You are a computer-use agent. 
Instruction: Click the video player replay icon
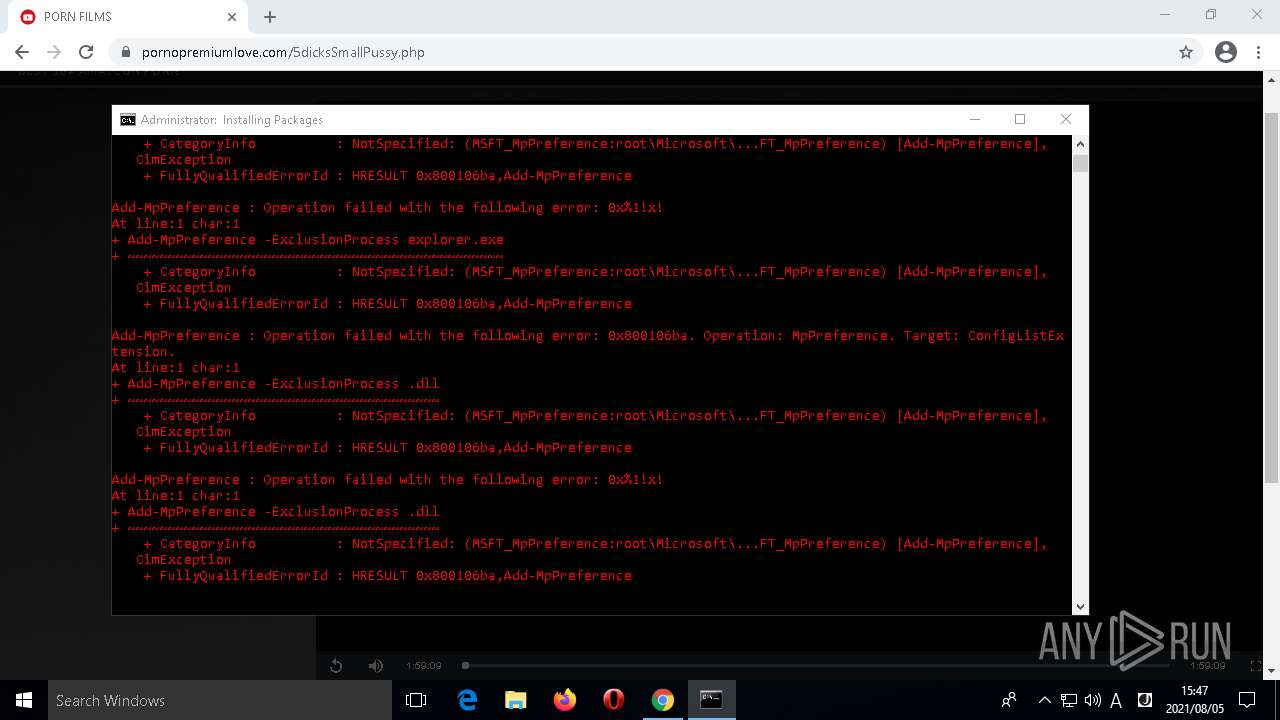coord(336,666)
